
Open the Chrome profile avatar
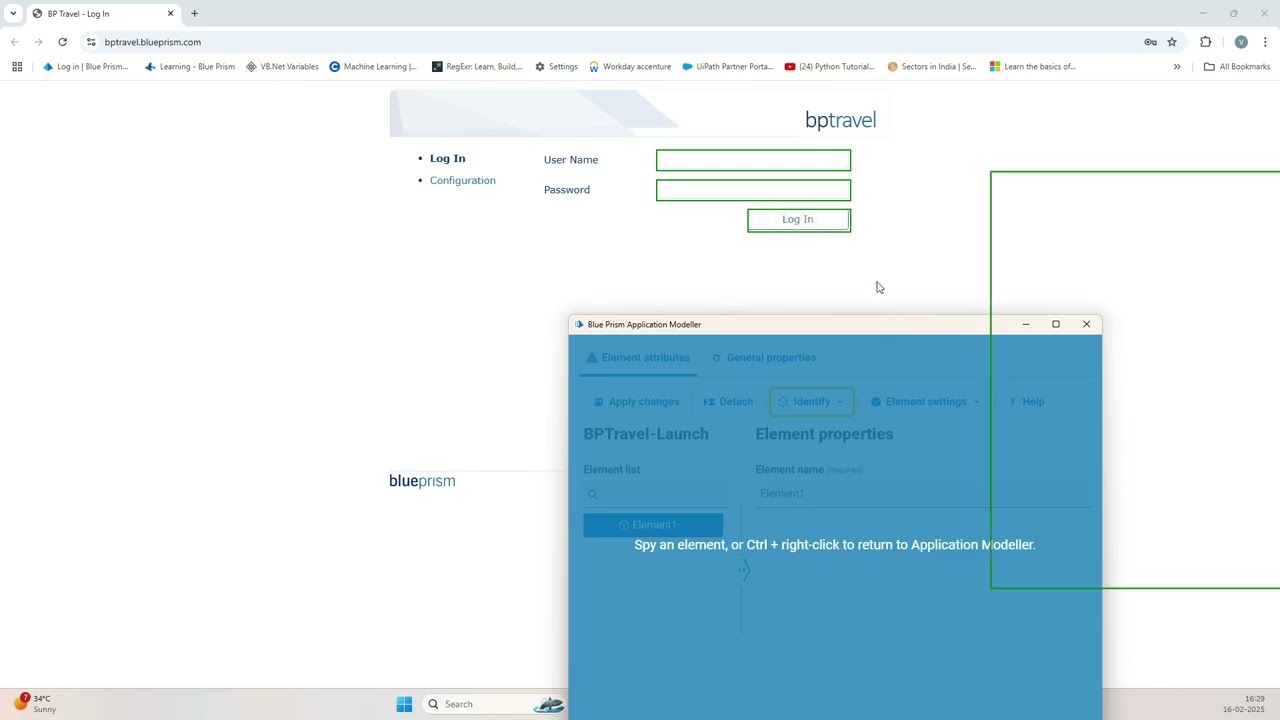pyautogui.click(x=1241, y=42)
